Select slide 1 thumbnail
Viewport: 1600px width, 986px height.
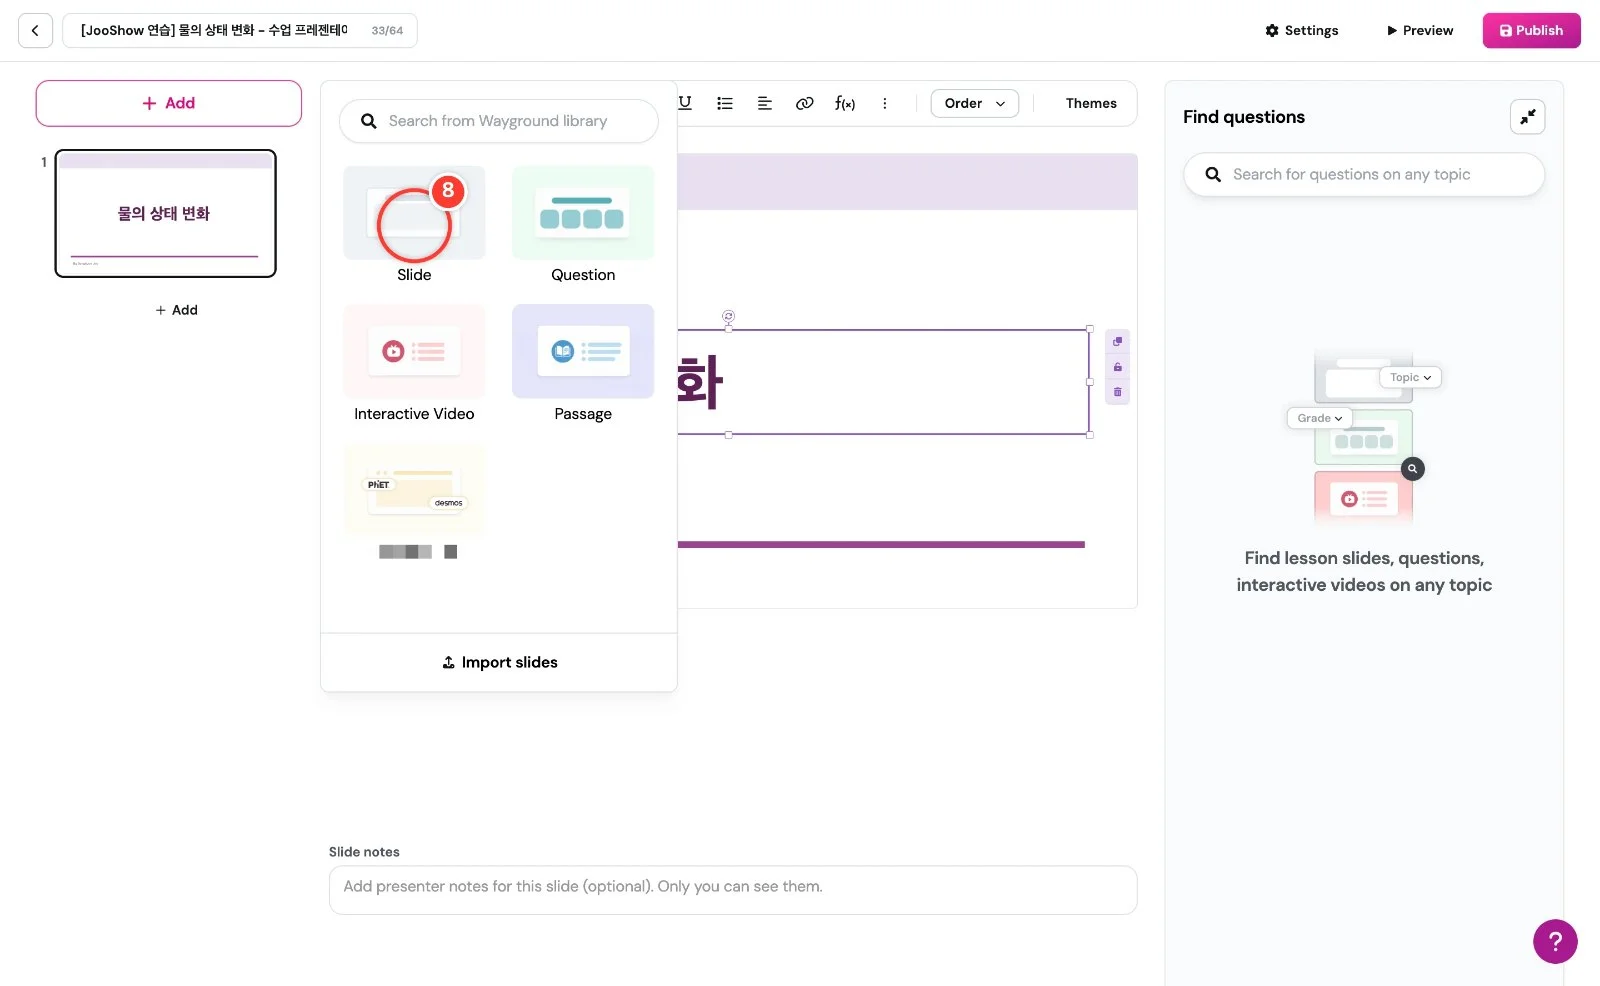click(165, 213)
